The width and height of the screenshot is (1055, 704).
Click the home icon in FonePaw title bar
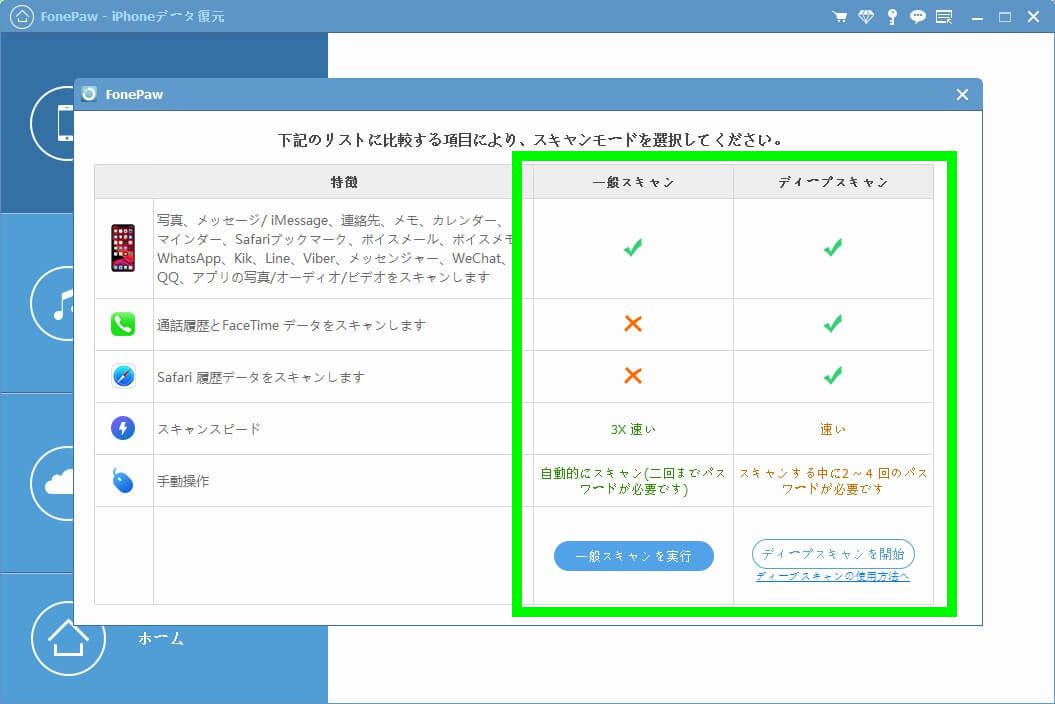22,16
